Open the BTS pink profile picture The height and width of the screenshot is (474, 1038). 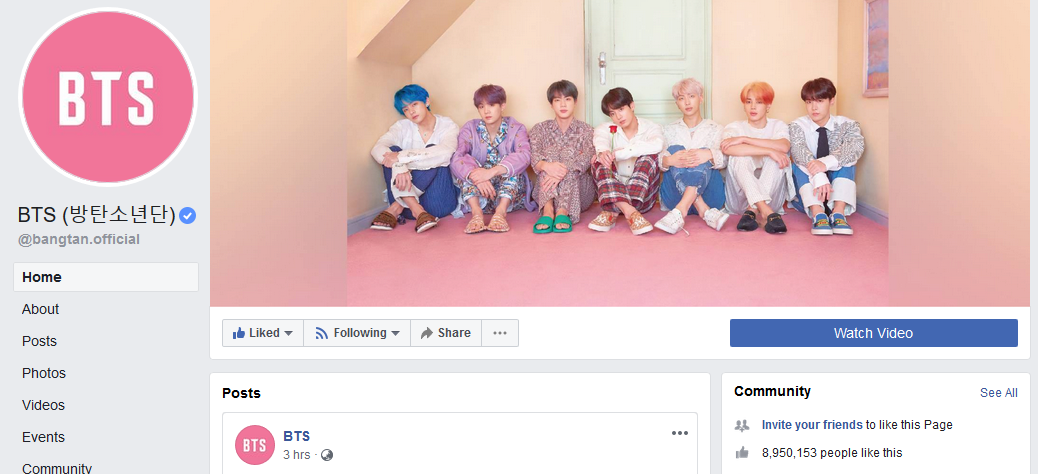click(108, 97)
